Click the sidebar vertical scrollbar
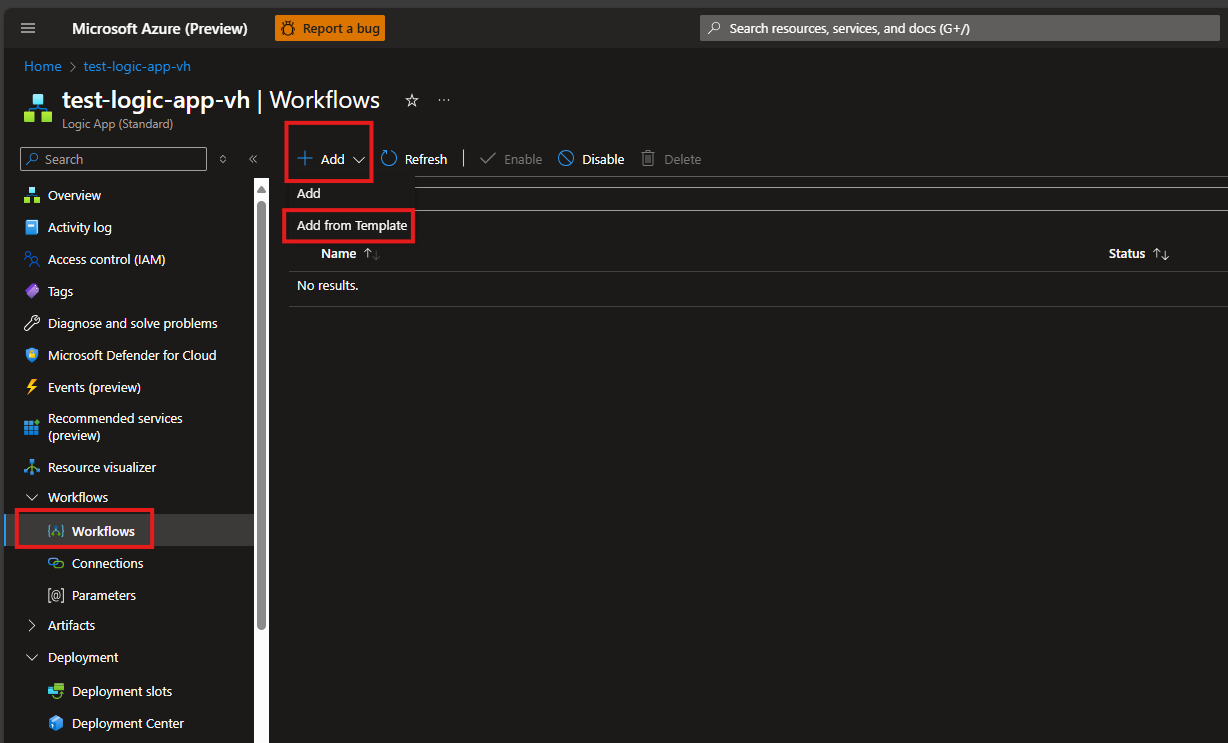The width and height of the screenshot is (1228, 743). click(x=262, y=415)
